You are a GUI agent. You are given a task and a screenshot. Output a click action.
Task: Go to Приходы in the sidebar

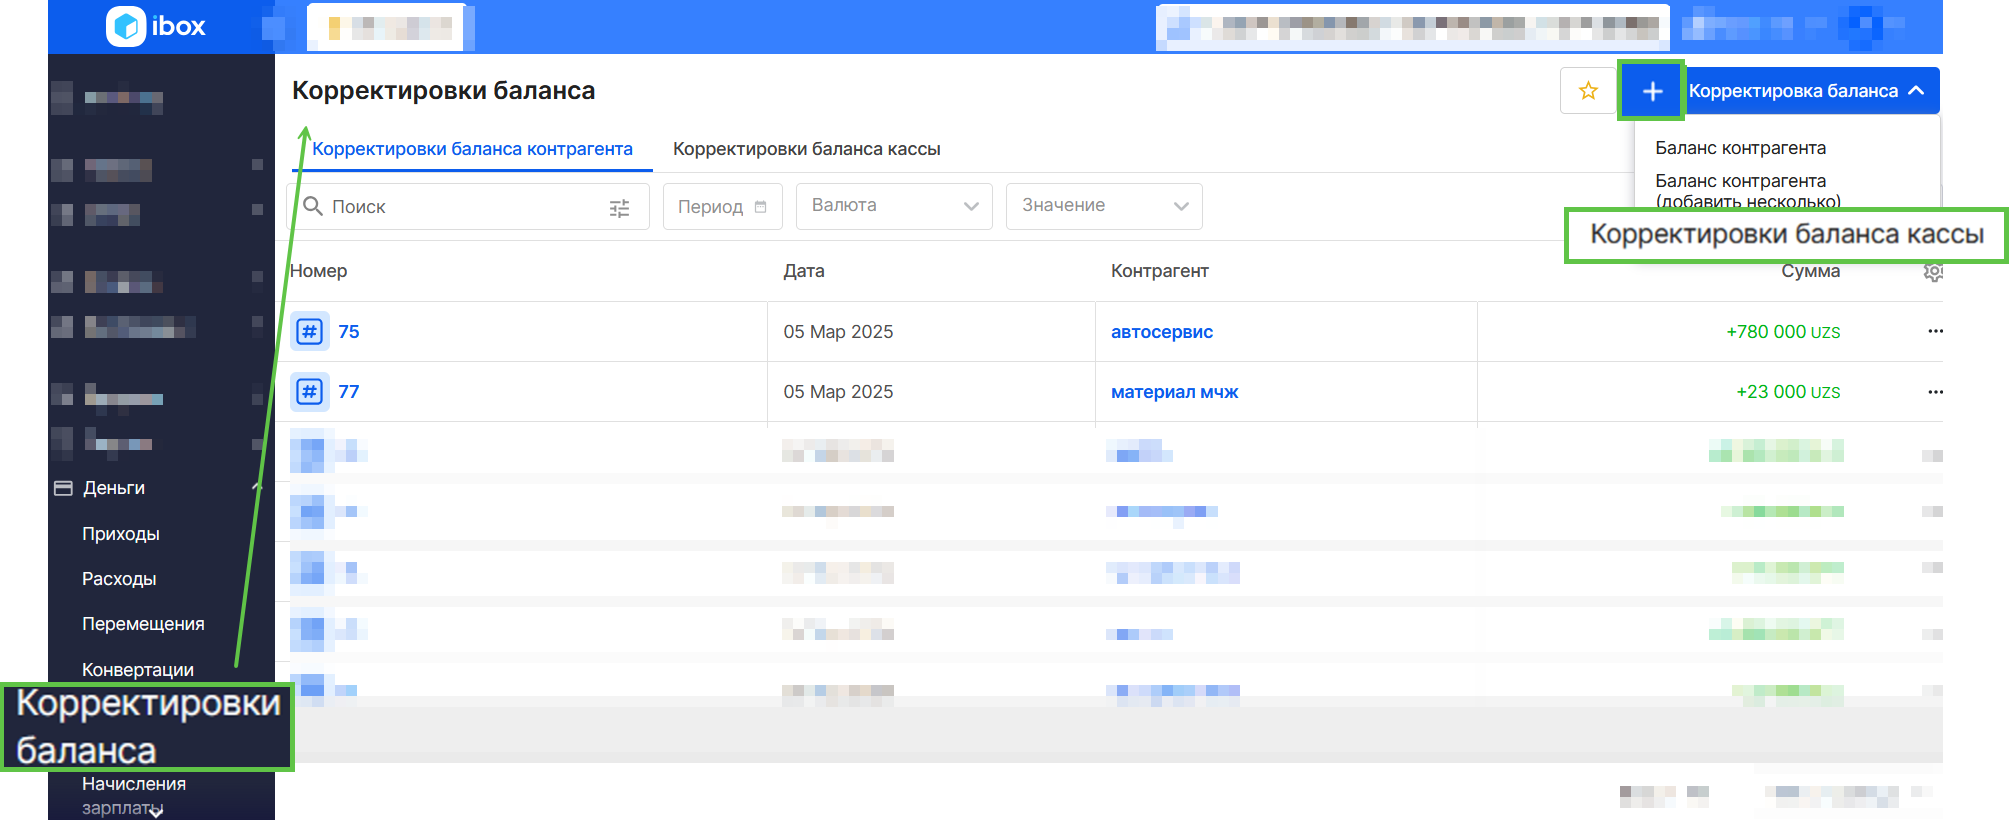pyautogui.click(x=121, y=534)
